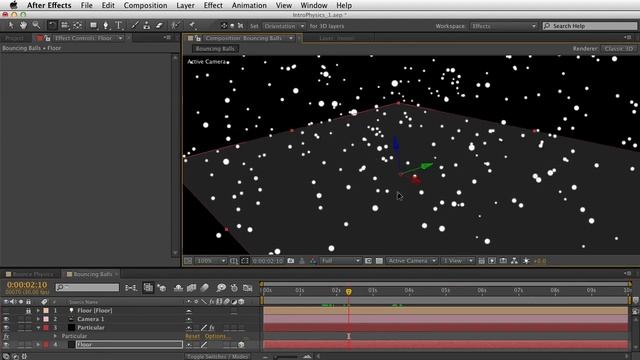Open the 100% magnification dropdown
This screenshot has width=640, height=360.
[x=211, y=260]
